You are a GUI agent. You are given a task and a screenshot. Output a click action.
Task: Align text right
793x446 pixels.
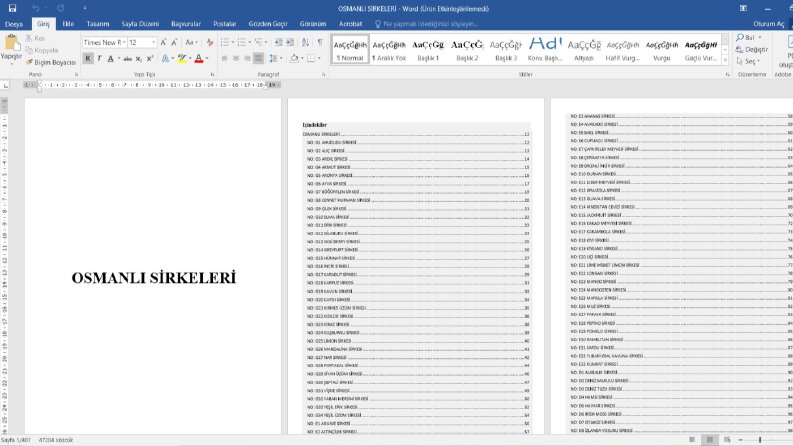tap(247, 59)
